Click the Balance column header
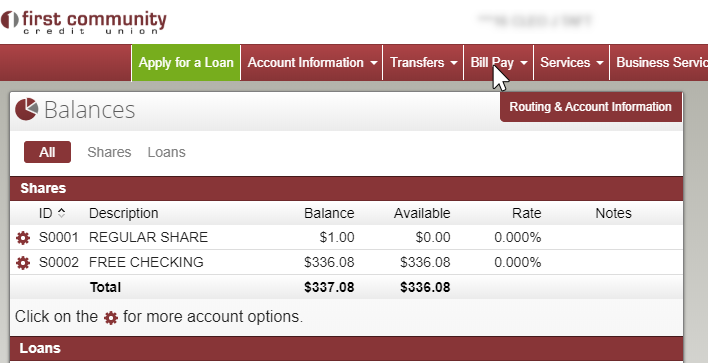The image size is (708, 363). point(329,213)
